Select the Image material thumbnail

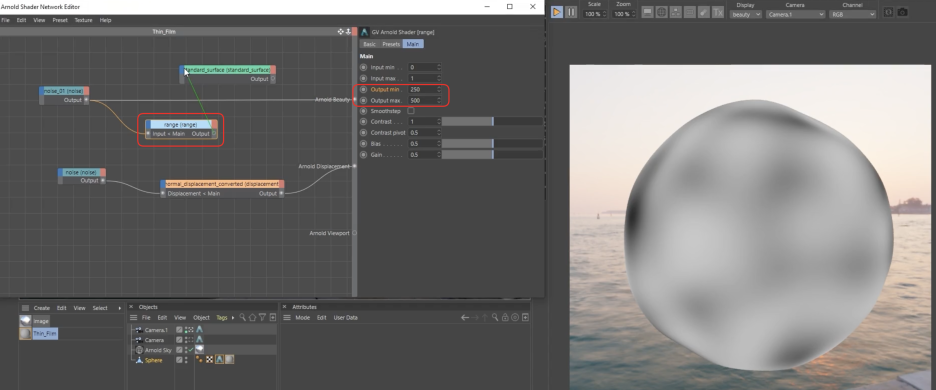(26, 321)
